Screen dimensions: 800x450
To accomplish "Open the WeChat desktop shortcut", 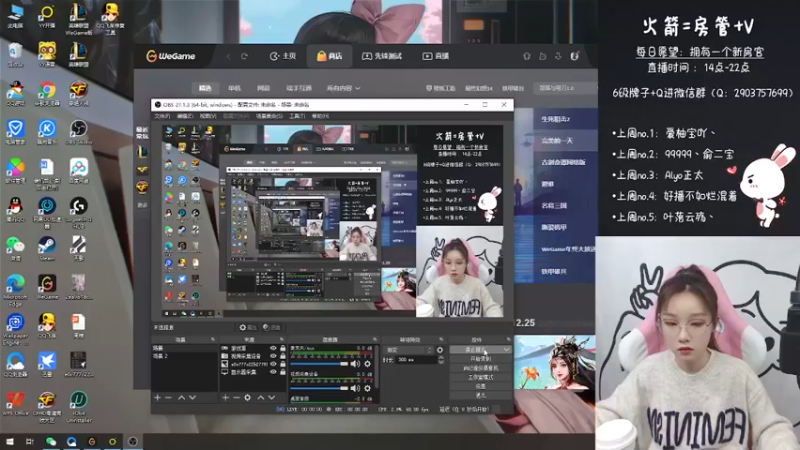I will 15,247.
